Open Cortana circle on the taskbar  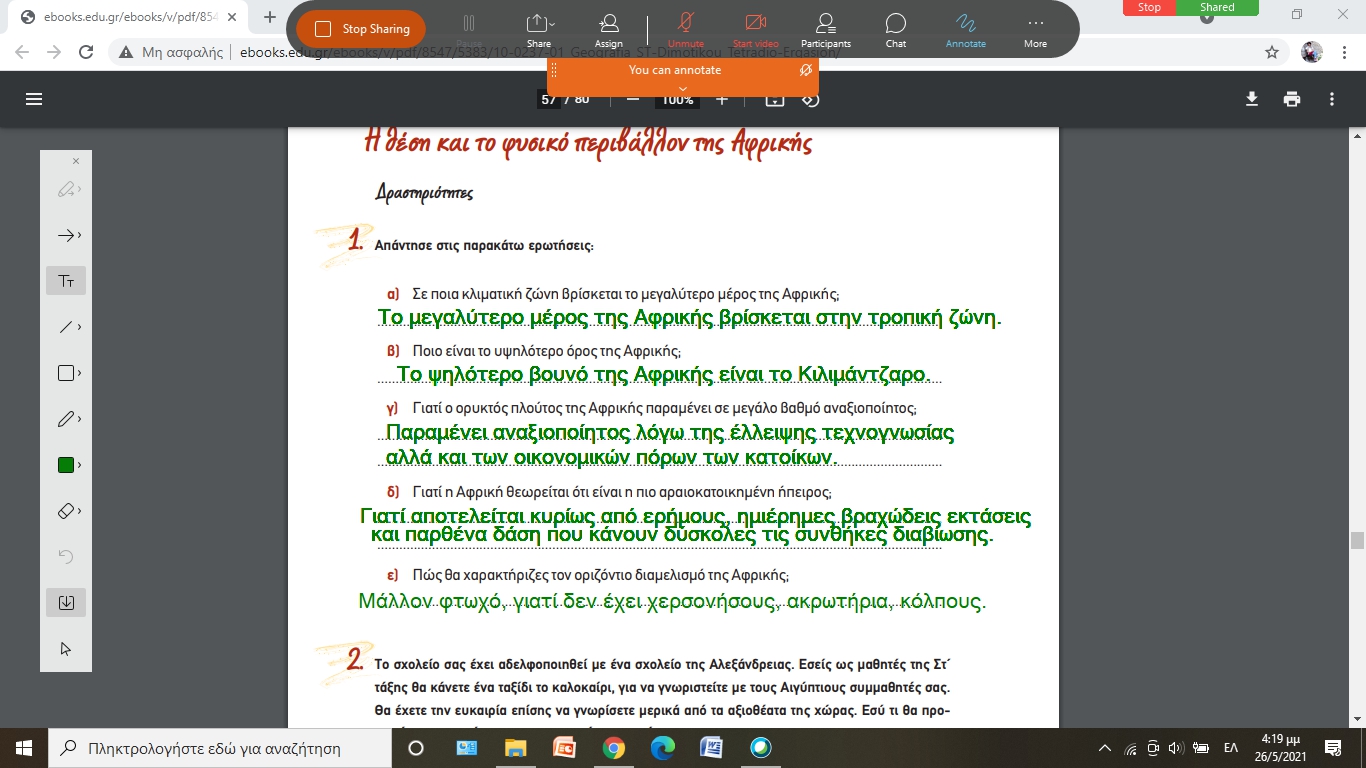[x=416, y=748]
